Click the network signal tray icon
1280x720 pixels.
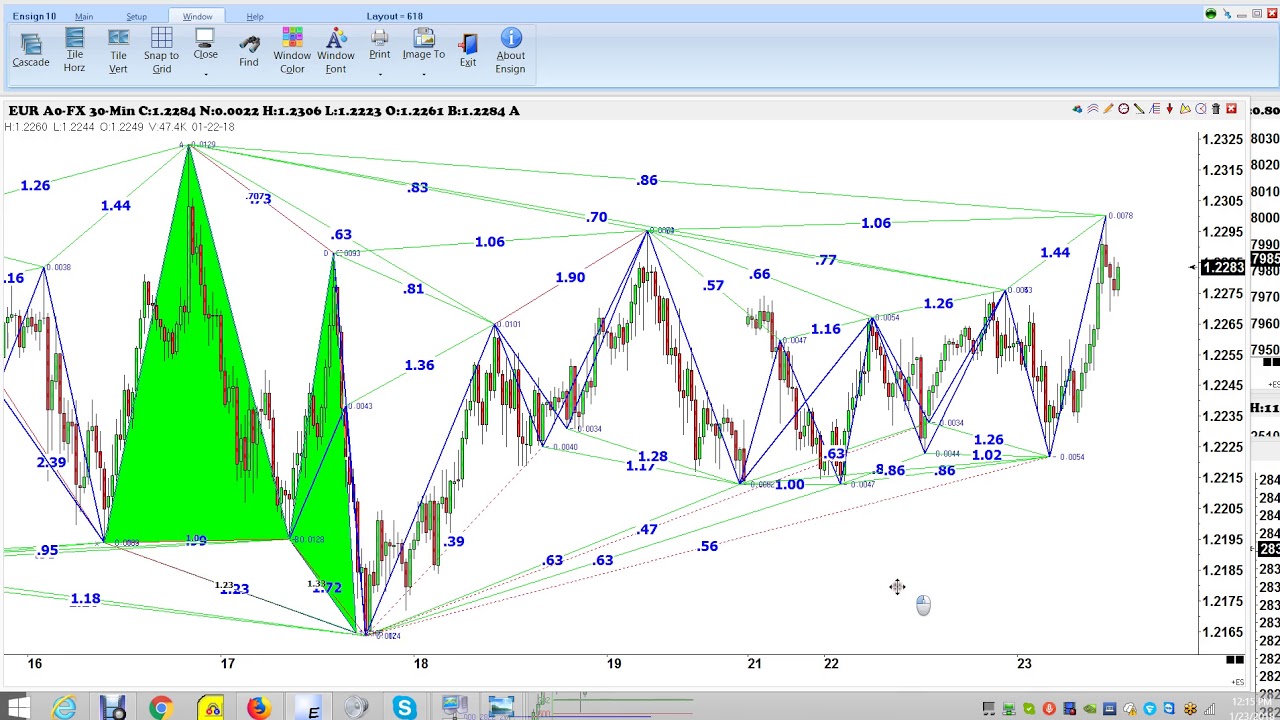[x=1209, y=709]
